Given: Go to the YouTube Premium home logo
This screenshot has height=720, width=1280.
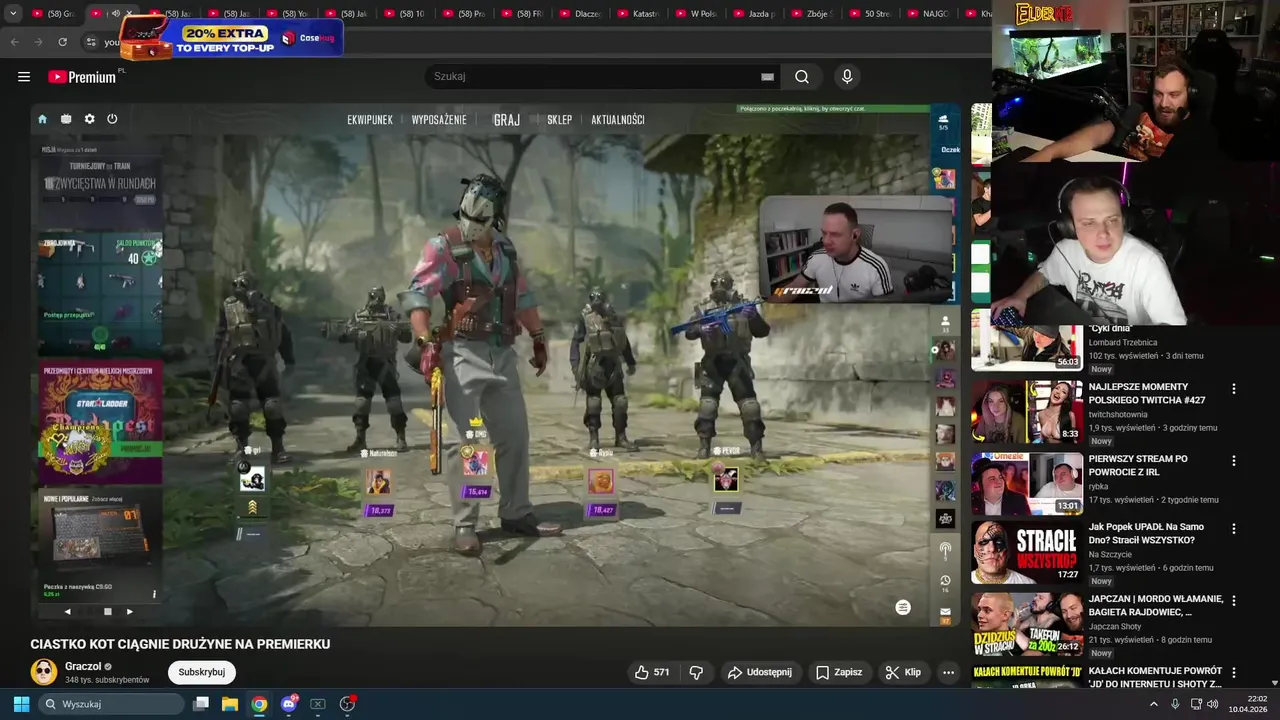Looking at the screenshot, I should 82,77.
